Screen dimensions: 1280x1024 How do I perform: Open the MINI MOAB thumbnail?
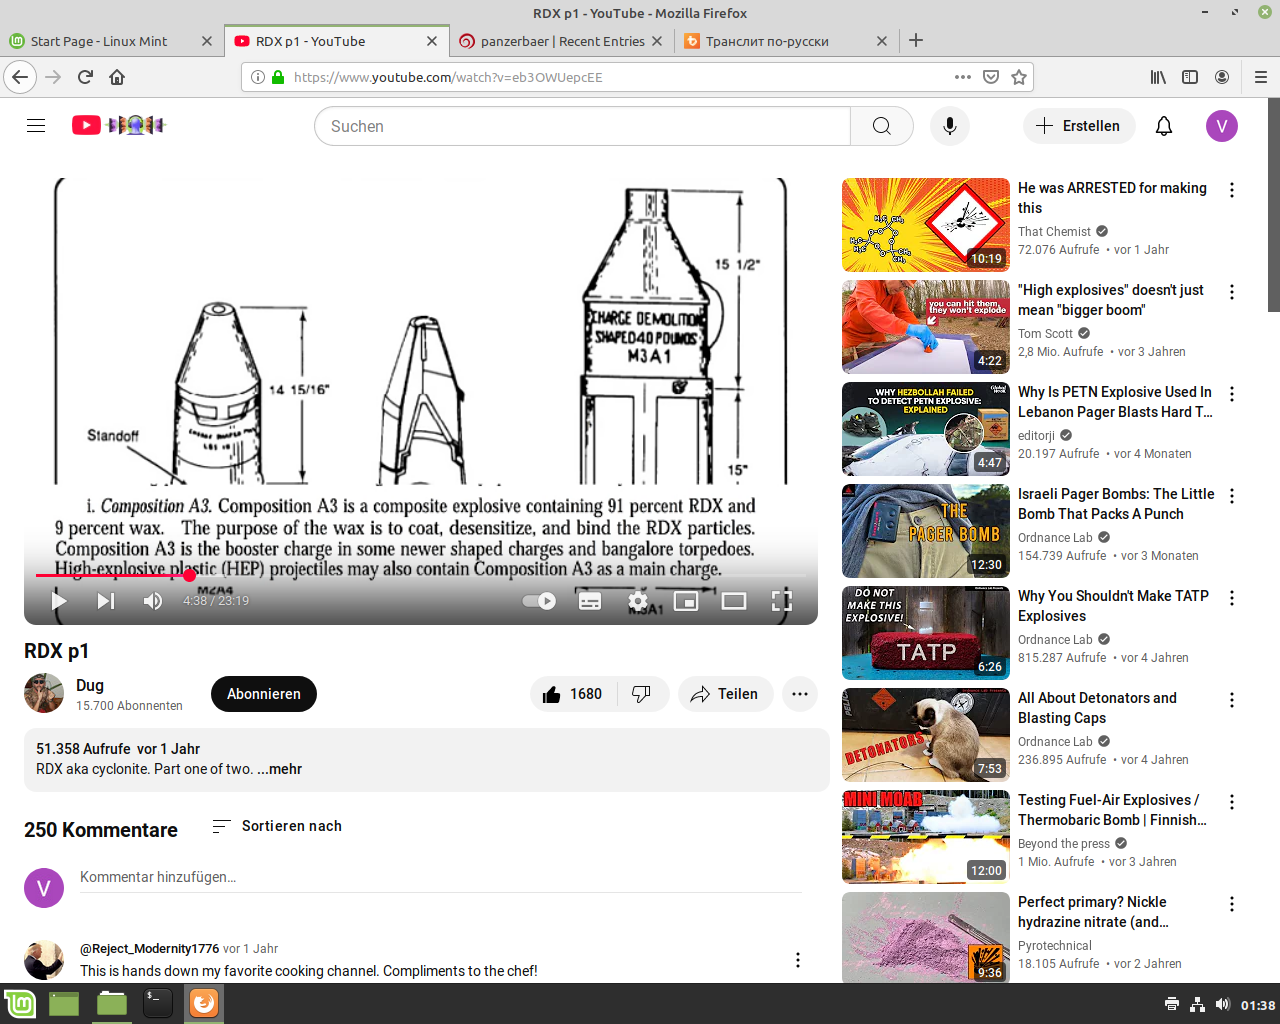pyautogui.click(x=926, y=837)
